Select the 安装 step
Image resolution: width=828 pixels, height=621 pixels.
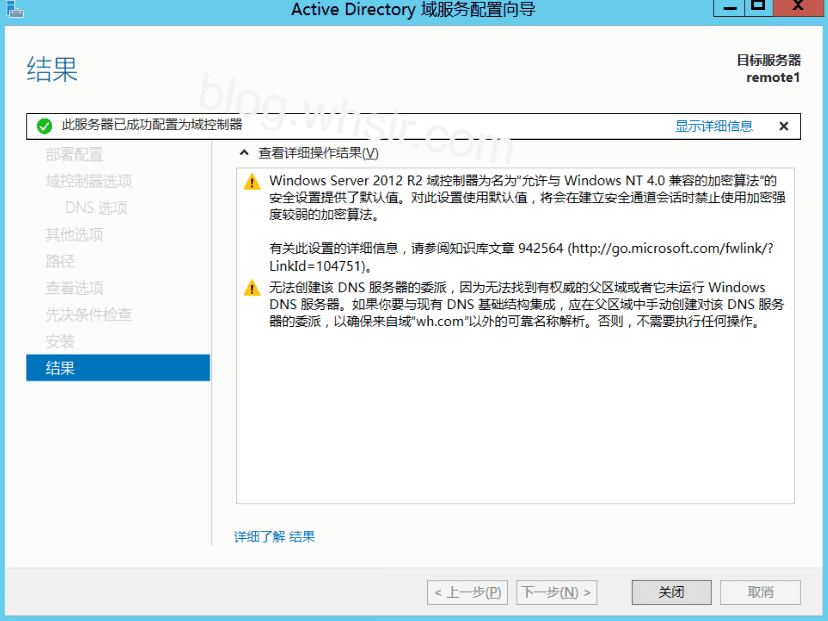click(x=60, y=341)
